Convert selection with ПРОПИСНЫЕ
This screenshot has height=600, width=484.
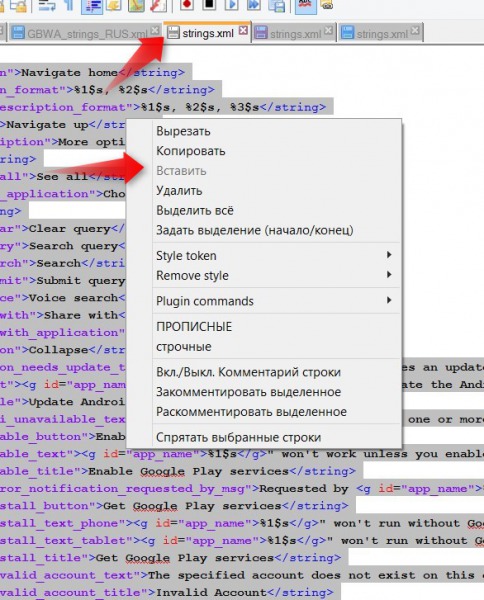pos(264,327)
